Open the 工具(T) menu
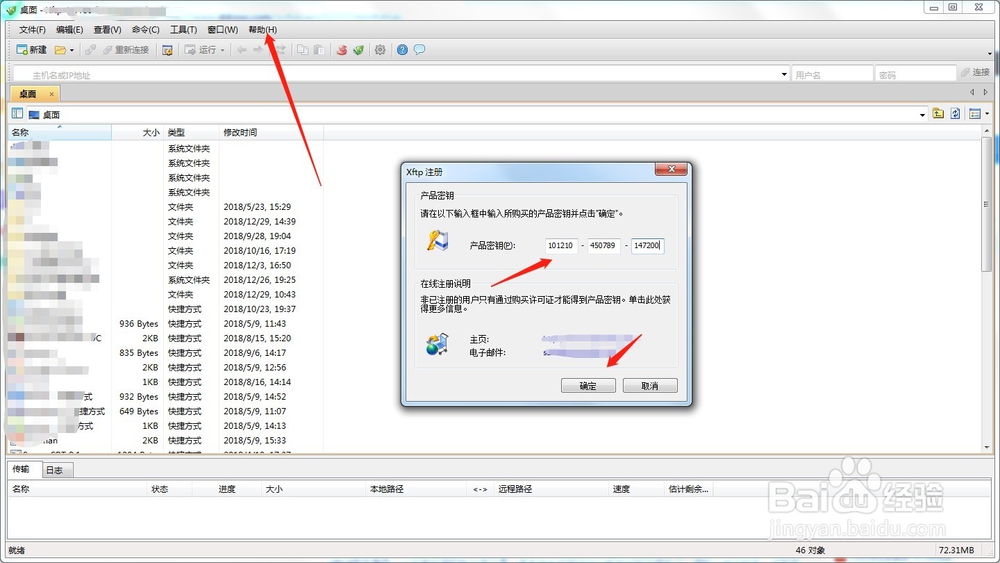The width and height of the screenshot is (1000, 563). [183, 30]
